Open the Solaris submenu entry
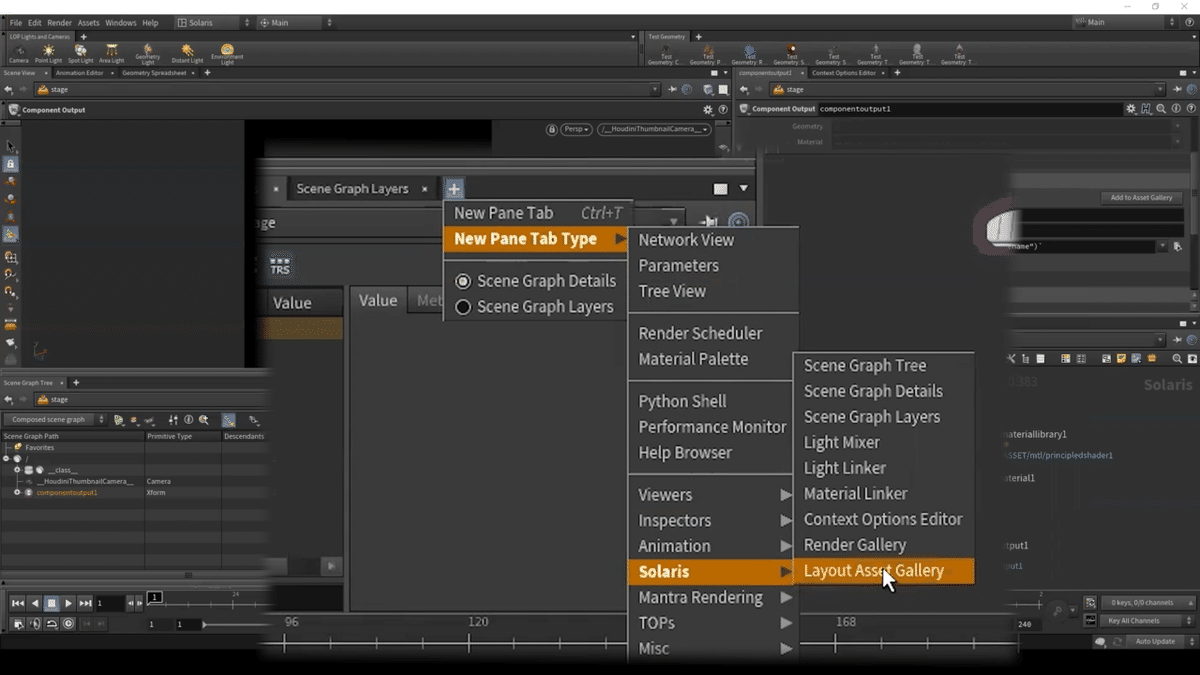This screenshot has width=1200, height=675. click(711, 572)
